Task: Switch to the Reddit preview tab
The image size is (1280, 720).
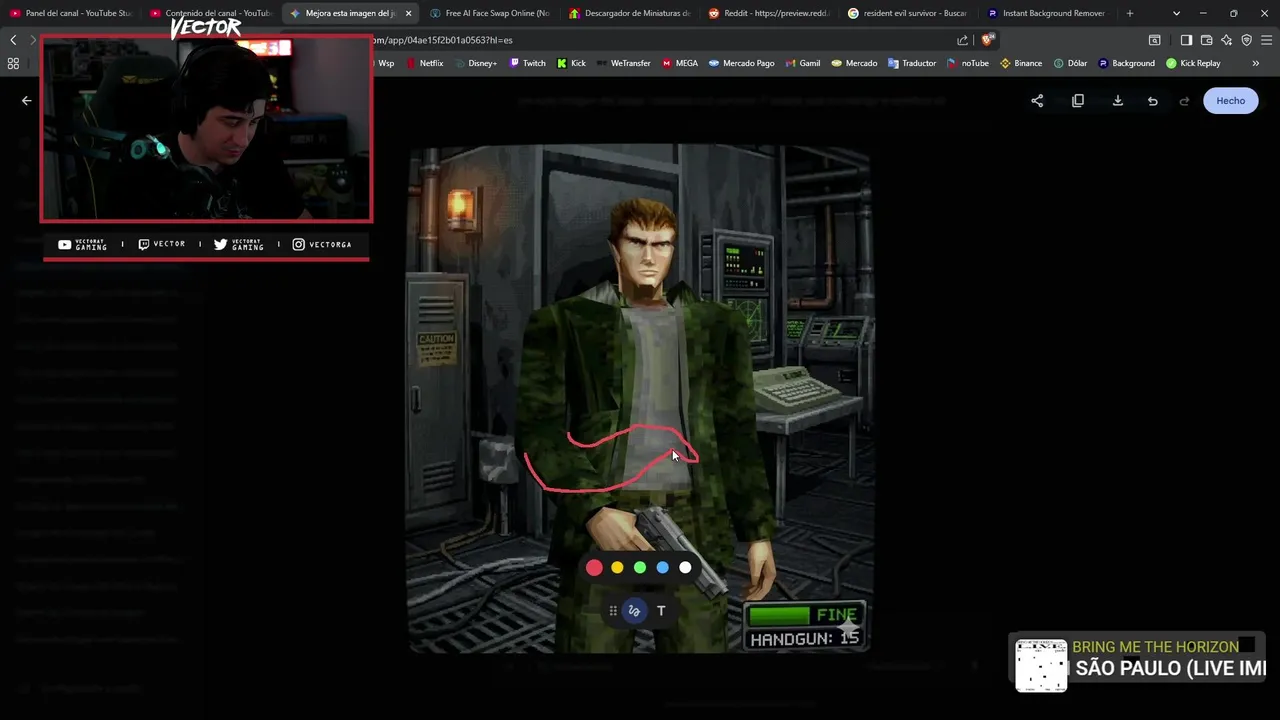Action: pos(768,13)
